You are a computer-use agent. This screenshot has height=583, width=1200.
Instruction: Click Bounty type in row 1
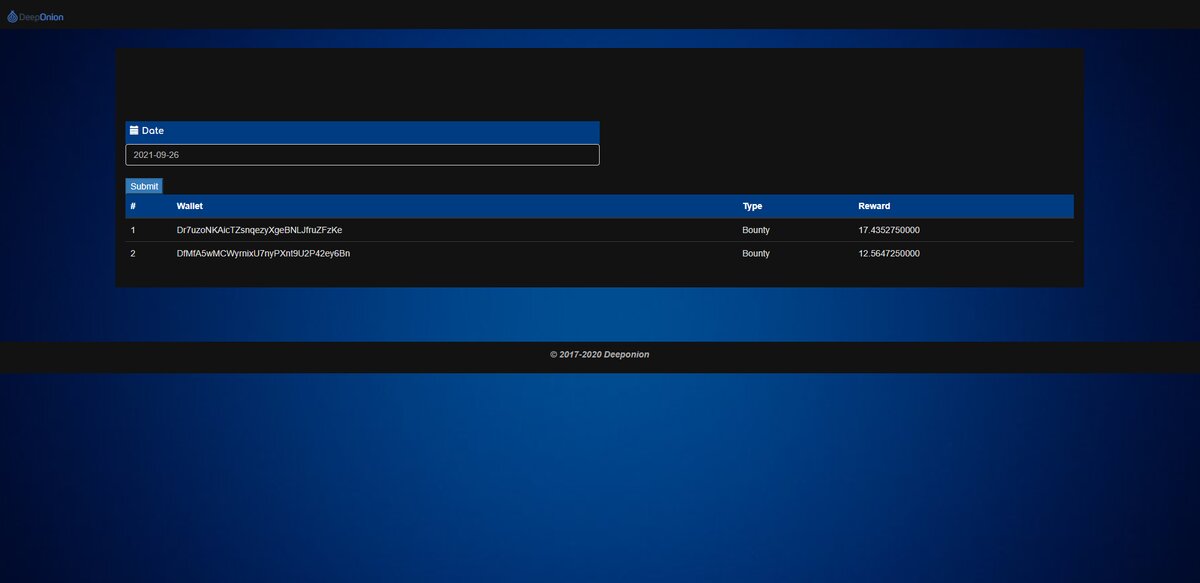pos(756,230)
